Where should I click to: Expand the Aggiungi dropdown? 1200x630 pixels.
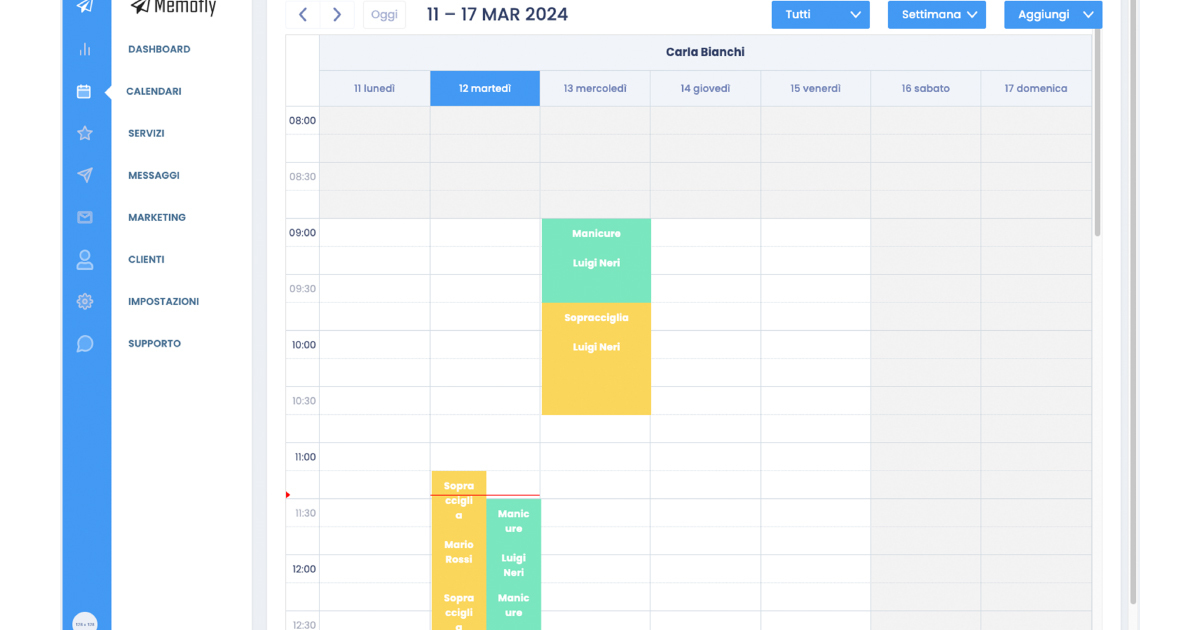[1052, 15]
